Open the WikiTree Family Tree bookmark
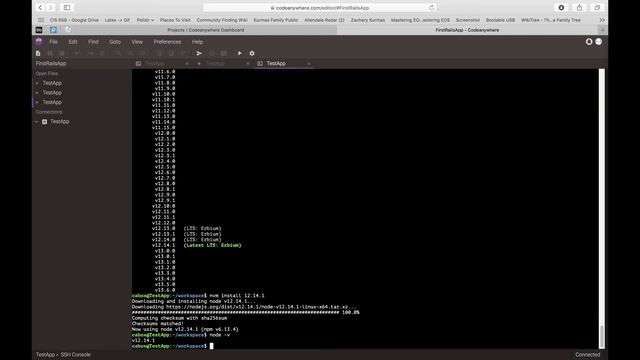 coord(551,20)
